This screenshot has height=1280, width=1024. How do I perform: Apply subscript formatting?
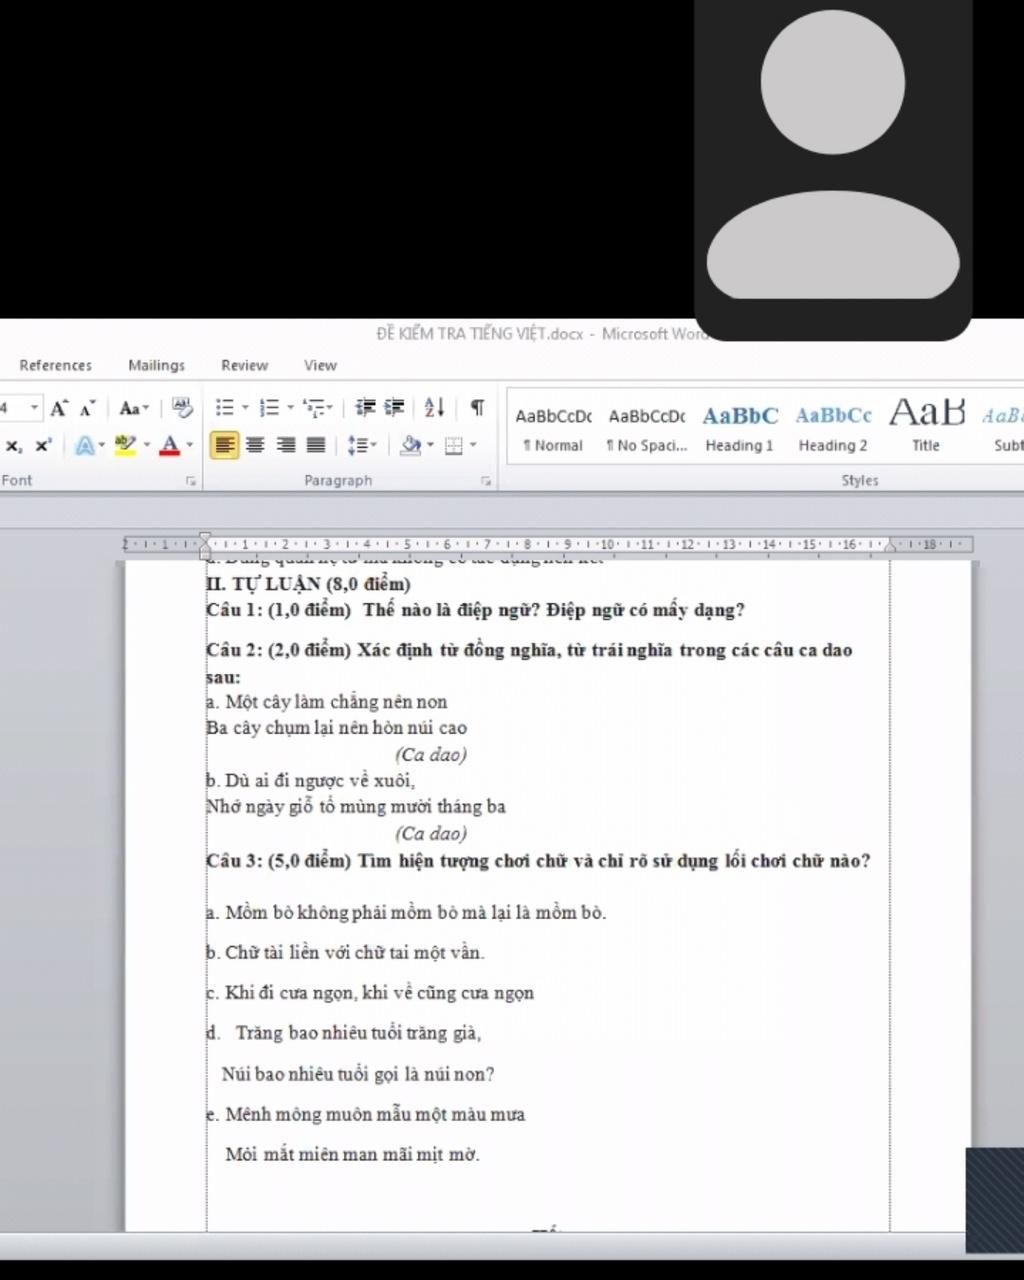[13, 446]
